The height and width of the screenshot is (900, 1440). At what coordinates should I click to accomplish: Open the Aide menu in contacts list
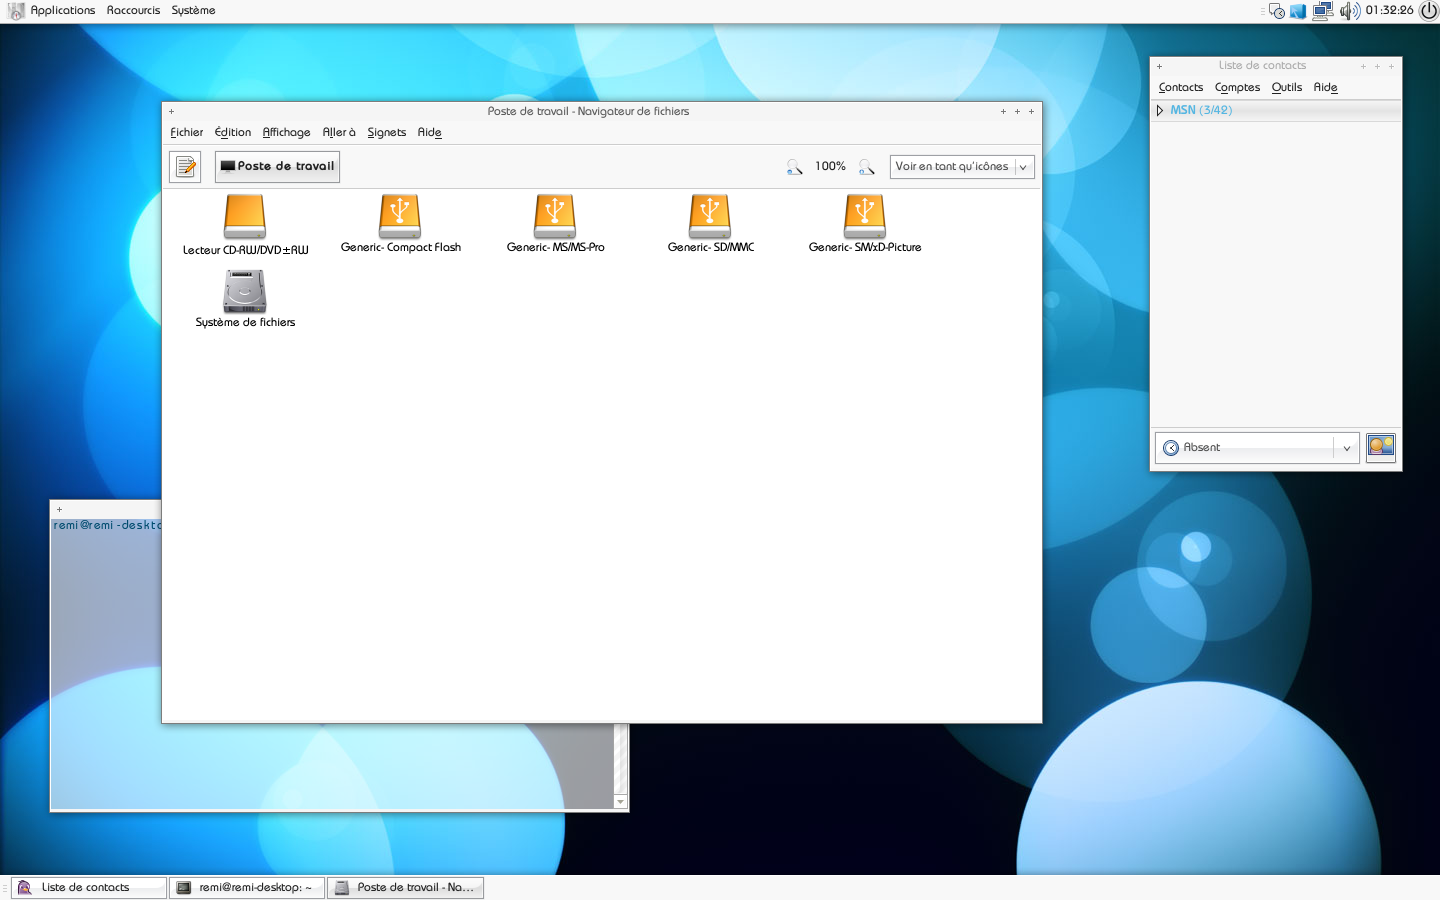tap(1325, 87)
